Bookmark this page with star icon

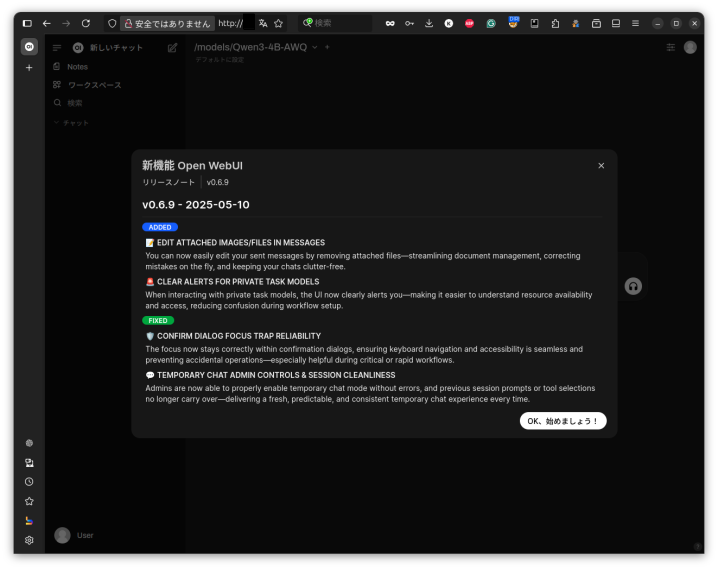[278, 23]
